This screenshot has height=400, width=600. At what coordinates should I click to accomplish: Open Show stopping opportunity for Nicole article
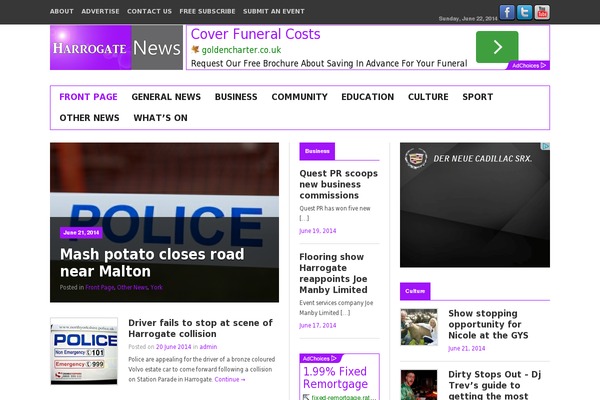488,324
